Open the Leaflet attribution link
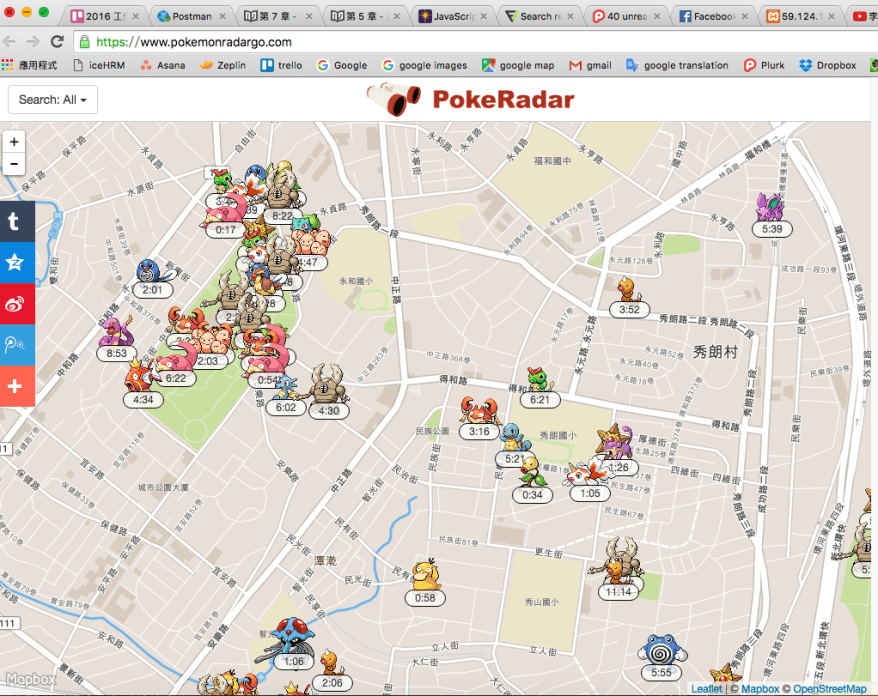Viewport: 878px width, 696px height. pyautogui.click(x=707, y=688)
